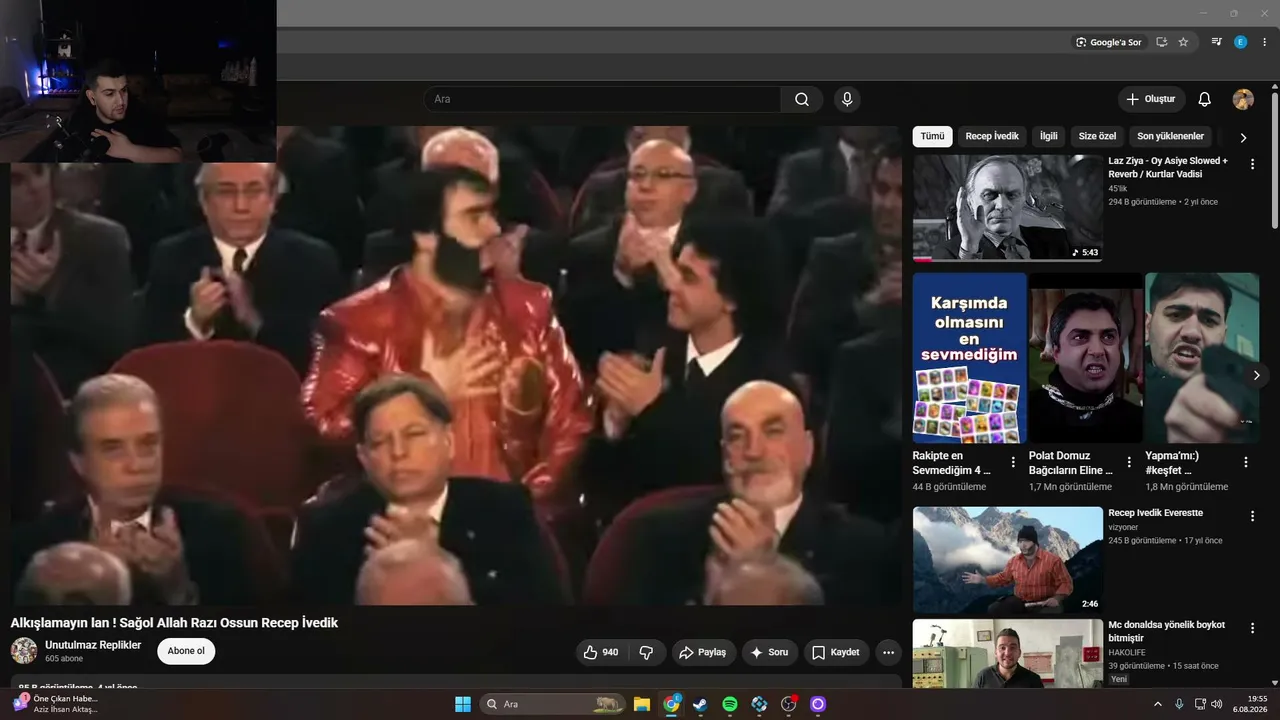This screenshot has width=1280, height=720.
Task: Open the Chrome three-dot menu
Action: pyautogui.click(x=1262, y=42)
